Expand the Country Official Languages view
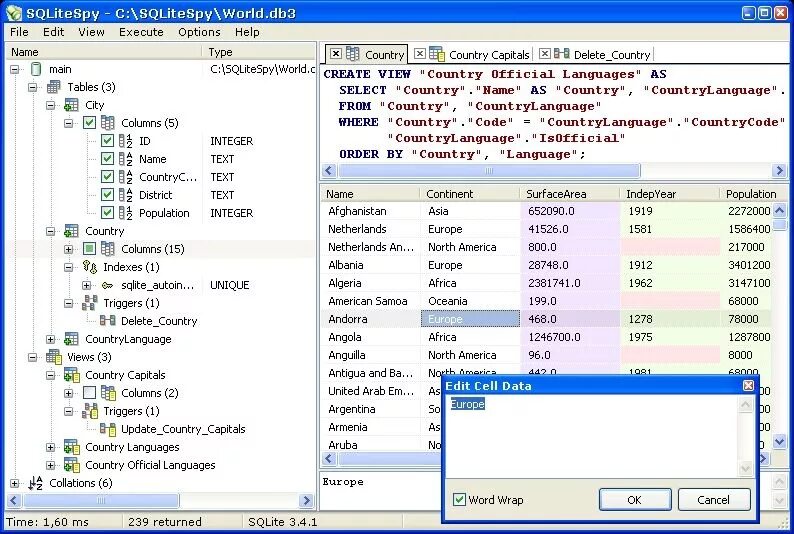The image size is (794, 534). [x=50, y=465]
